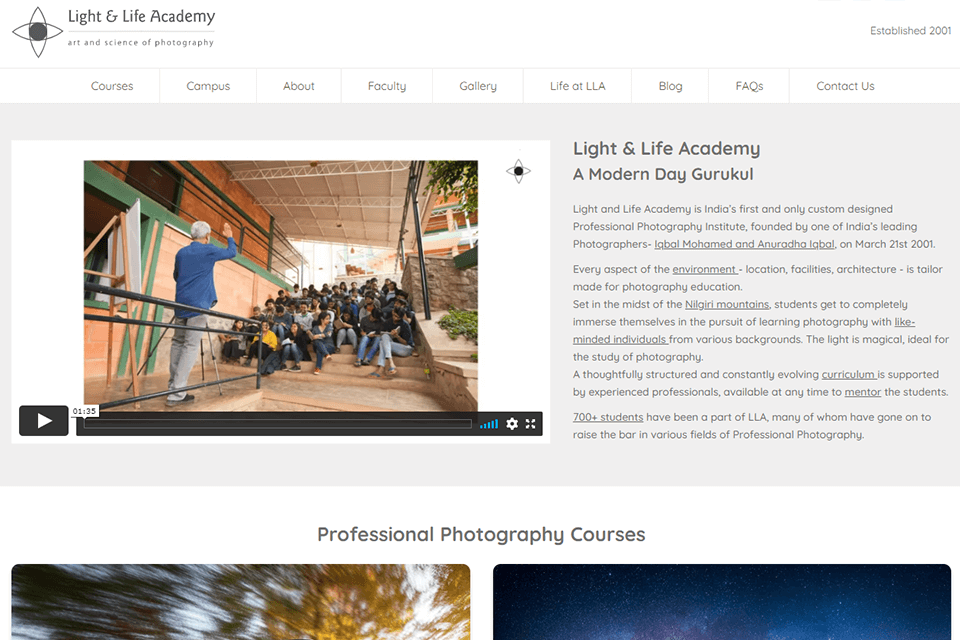Select Life at LLA from navigation

click(x=577, y=86)
